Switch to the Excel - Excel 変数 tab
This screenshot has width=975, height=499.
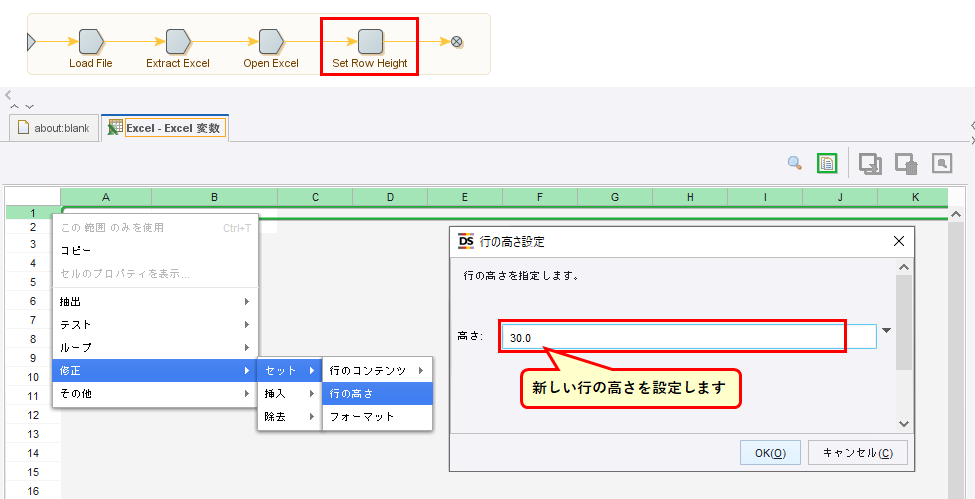[x=165, y=128]
